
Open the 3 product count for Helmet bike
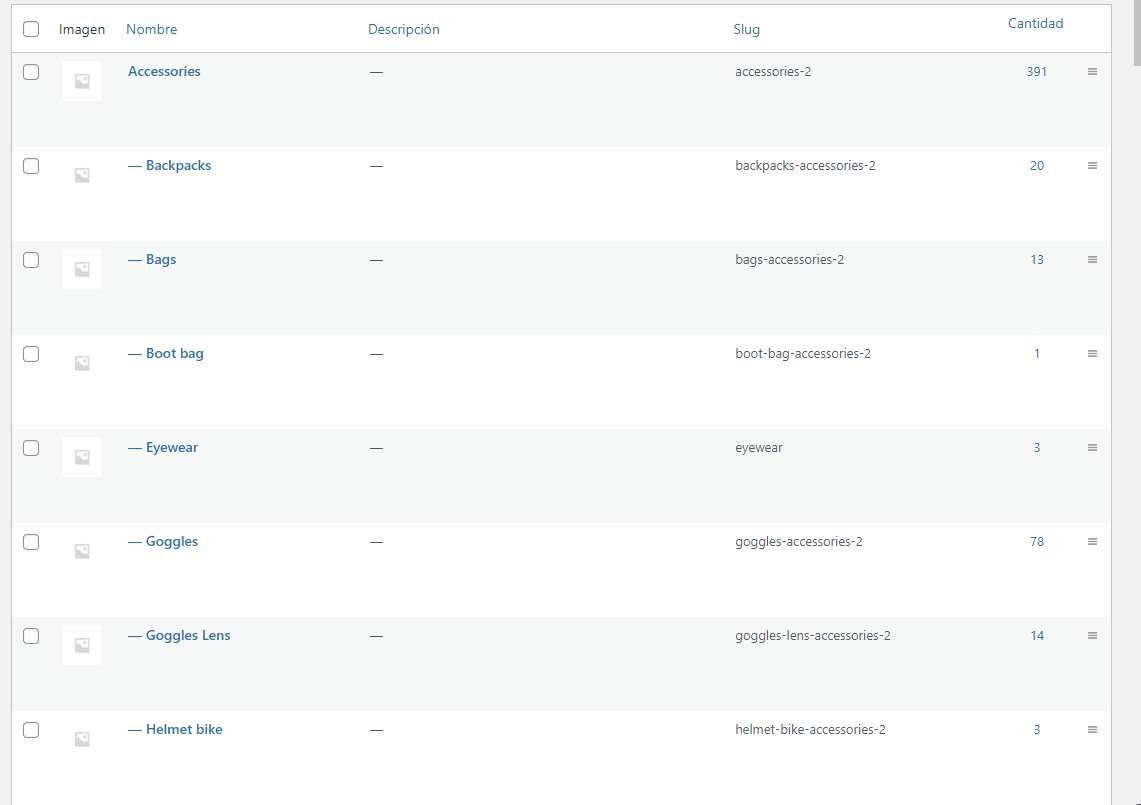click(1037, 729)
